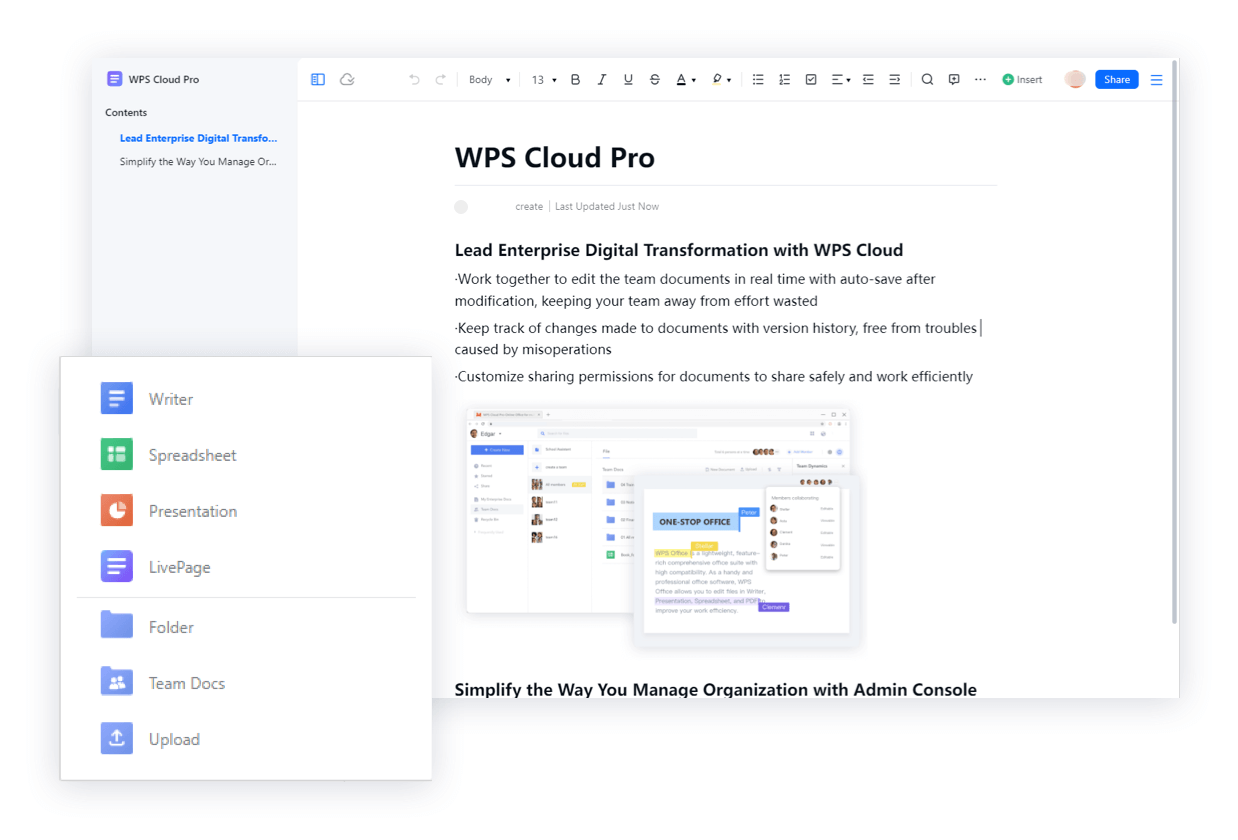
Task: Insert a bulleted list
Action: (758, 80)
